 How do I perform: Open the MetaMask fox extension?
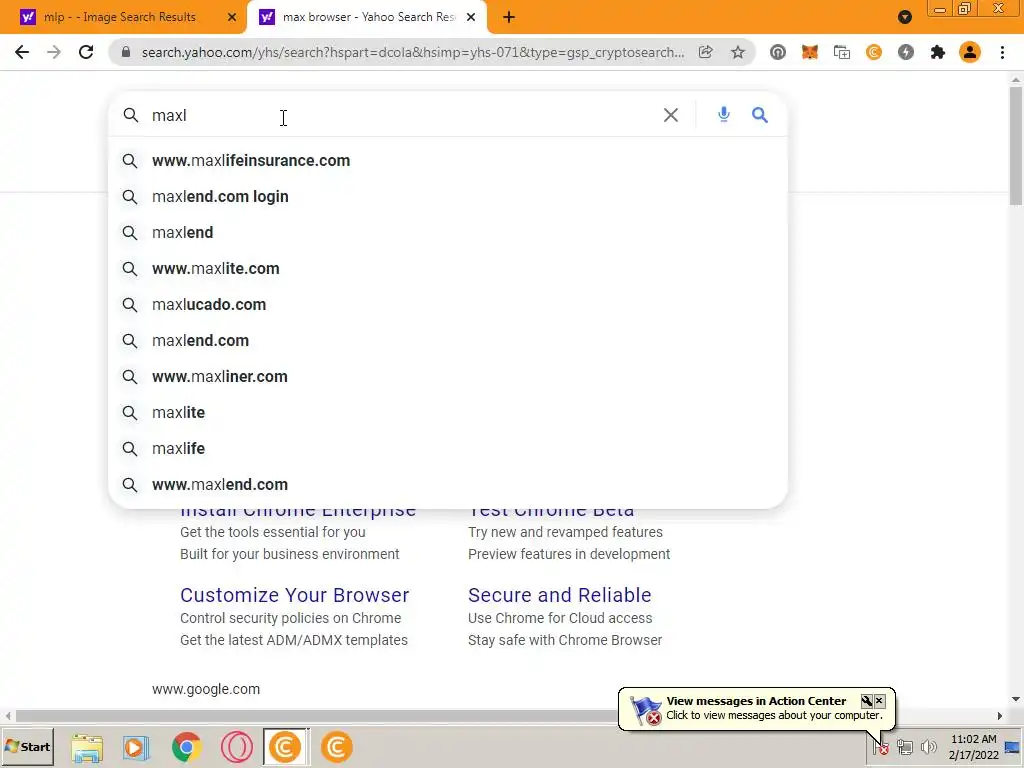pos(810,52)
